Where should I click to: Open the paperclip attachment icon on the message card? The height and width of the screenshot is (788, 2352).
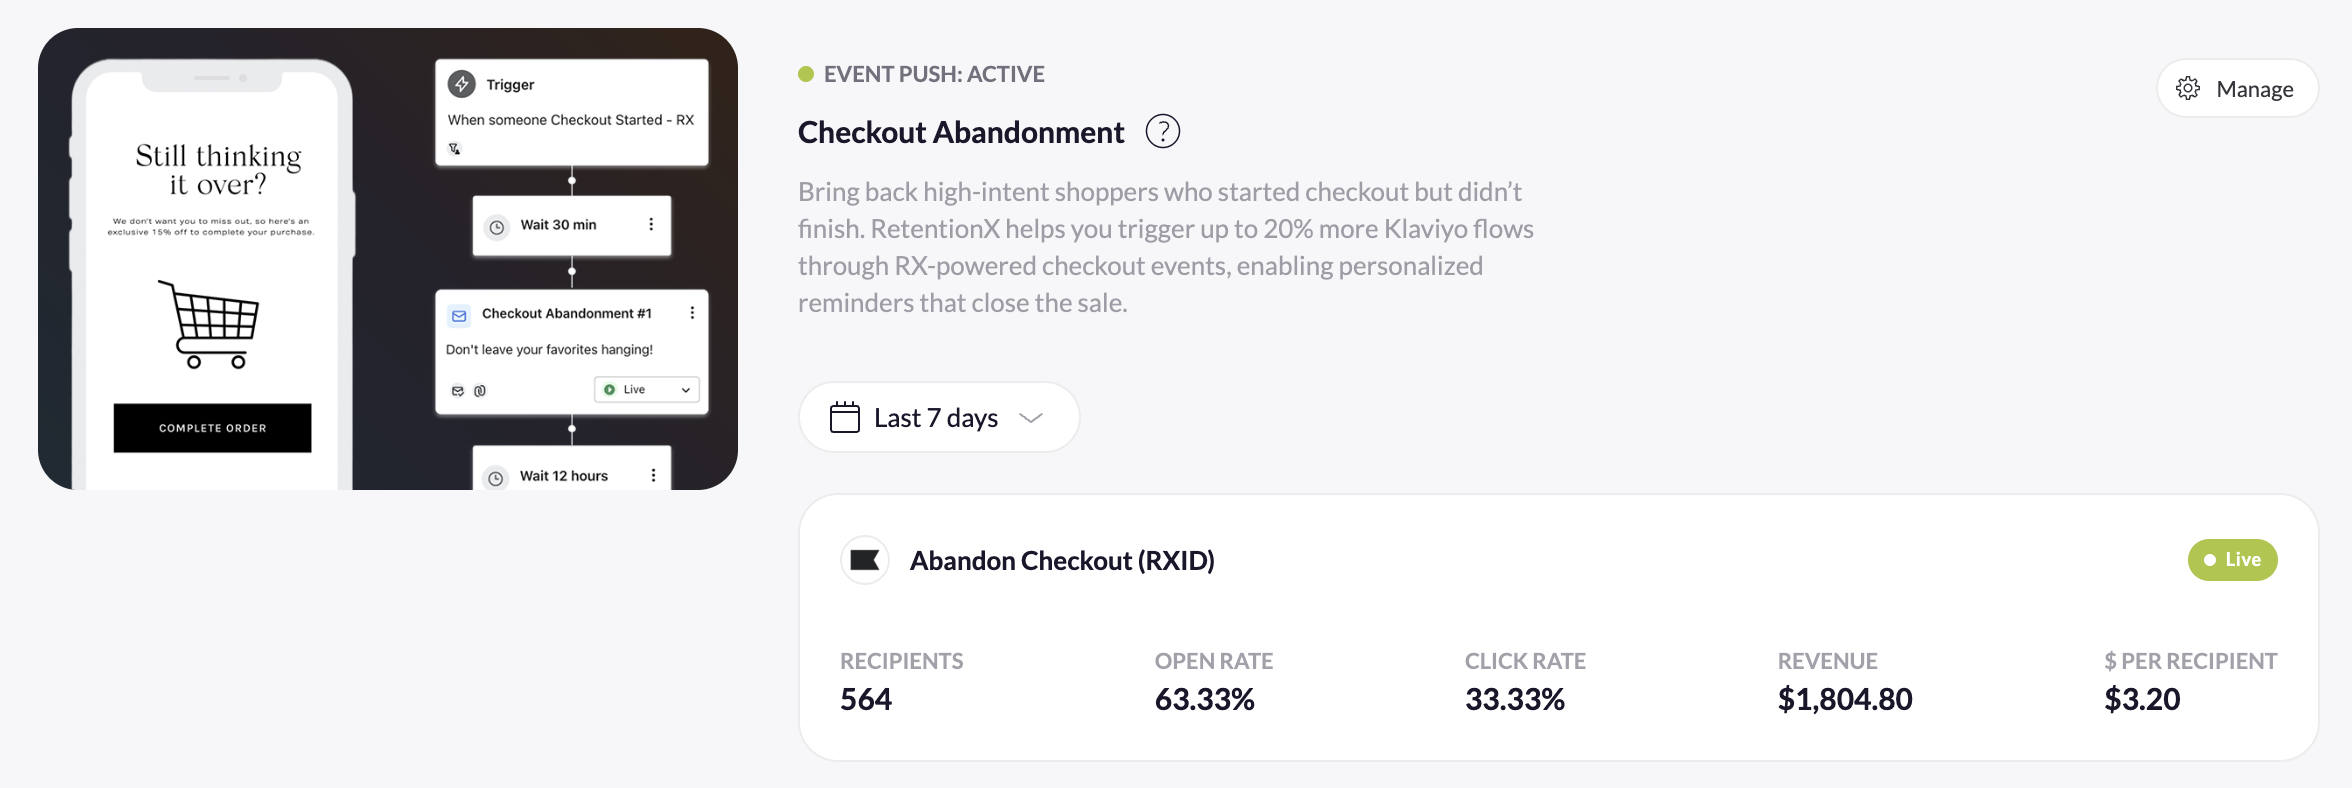(481, 390)
